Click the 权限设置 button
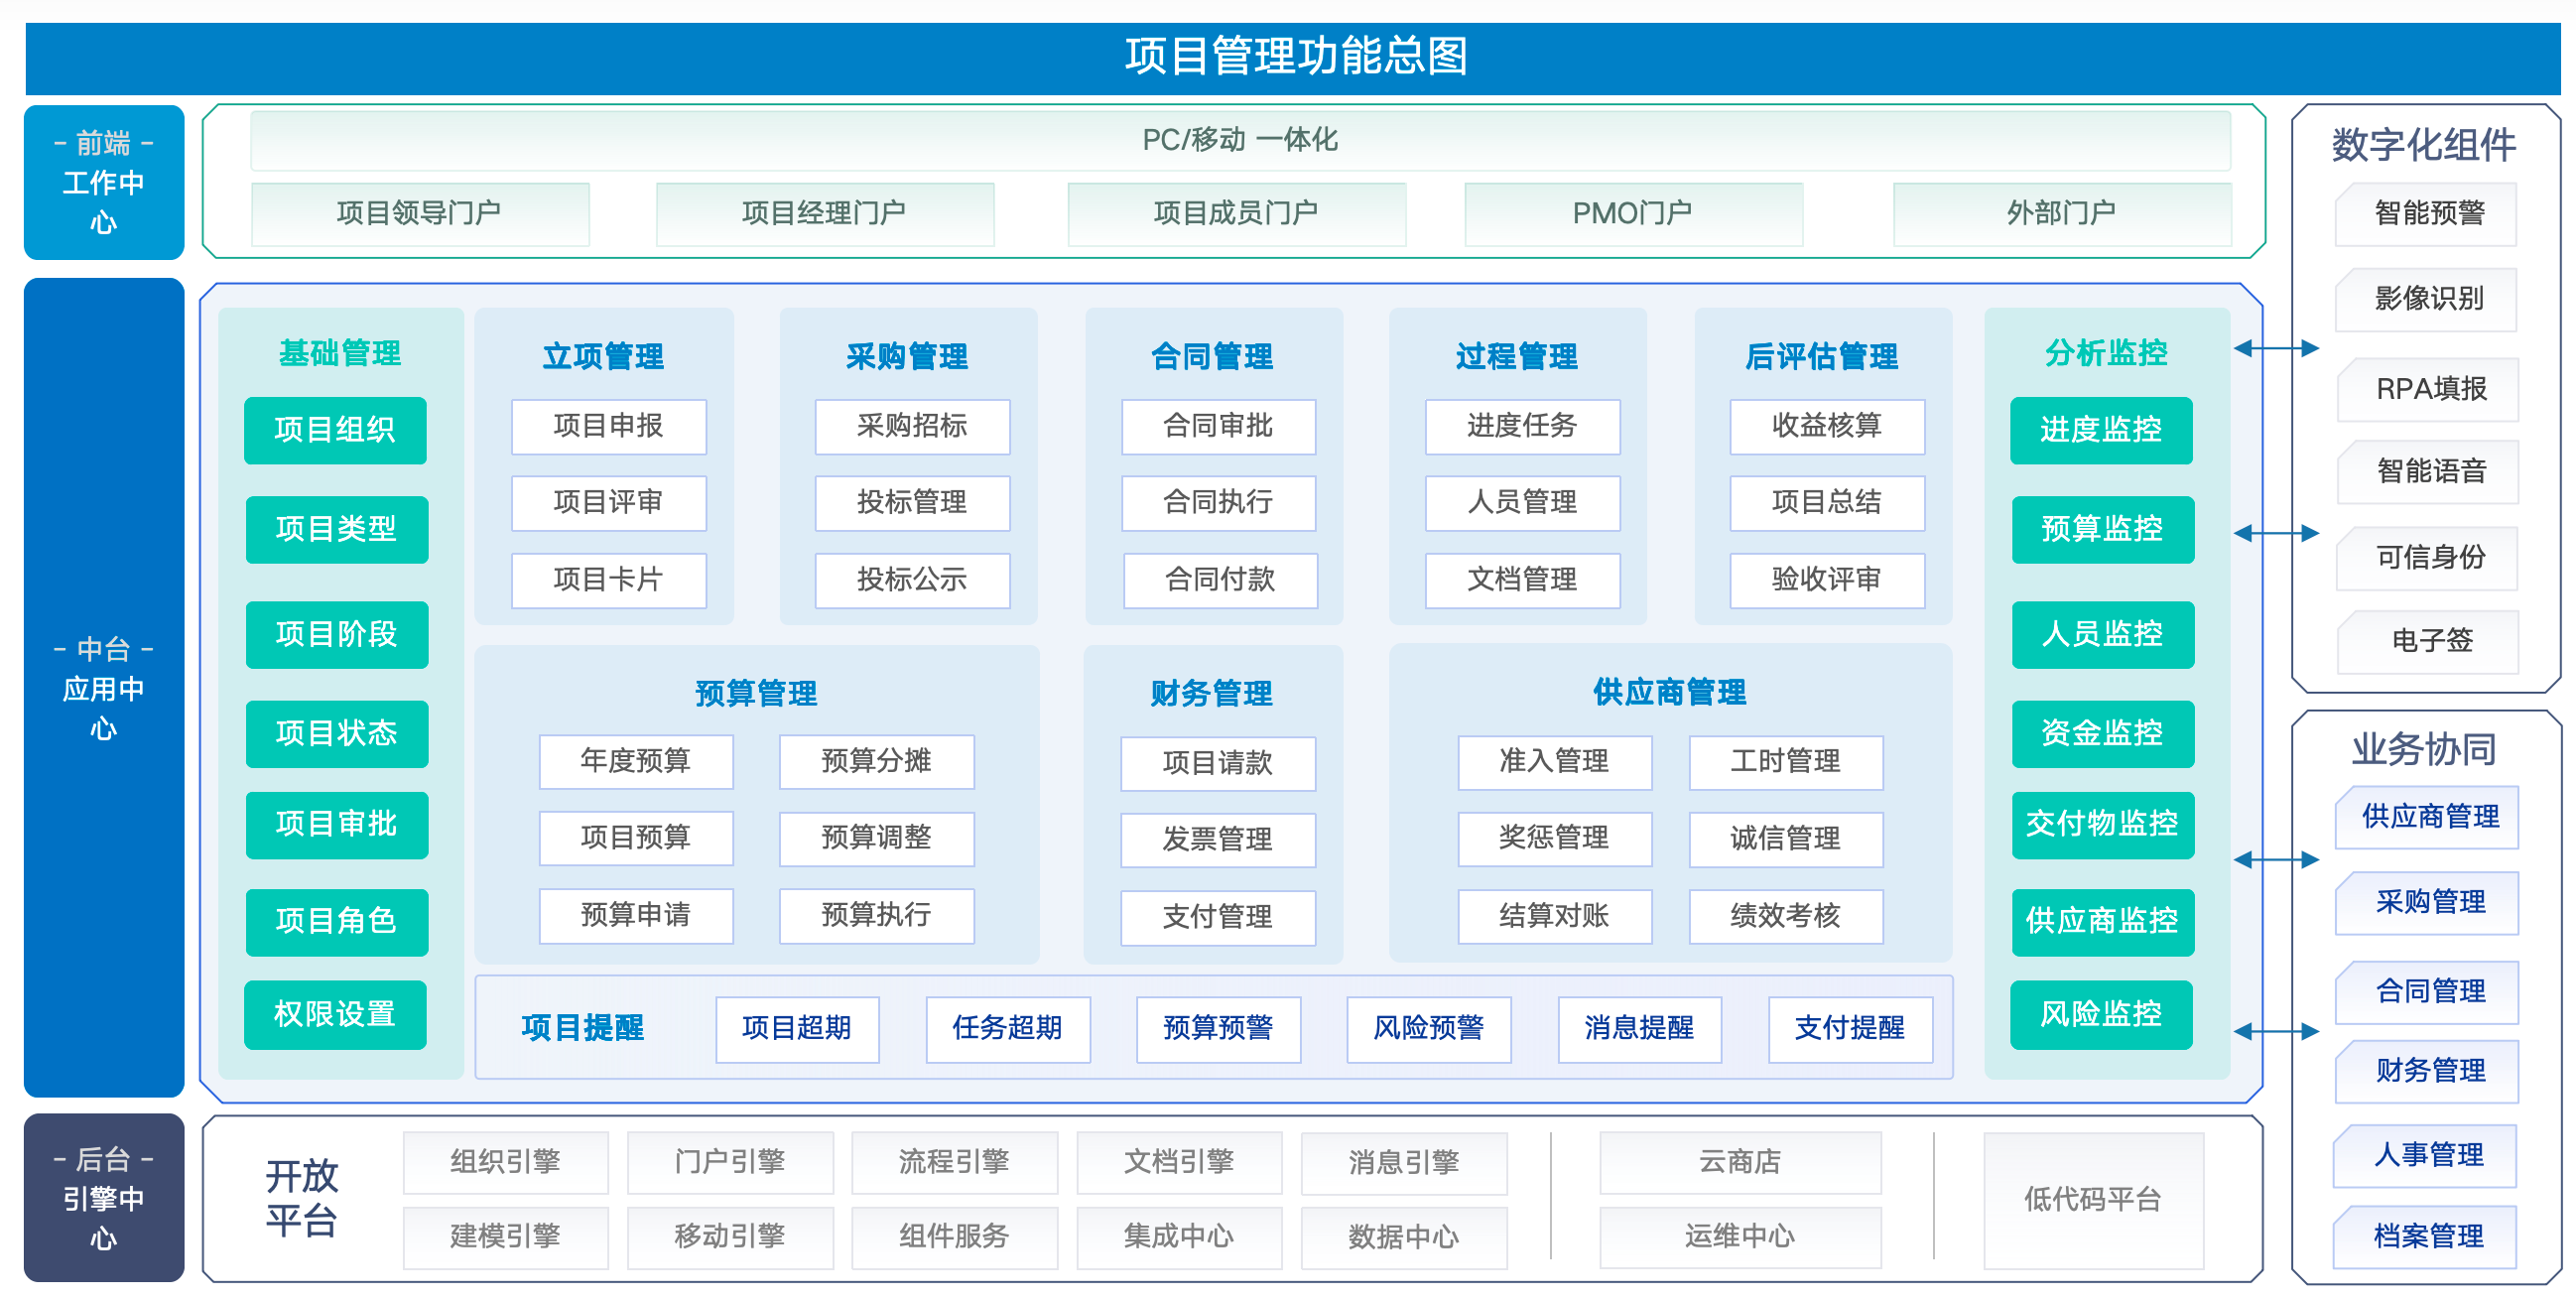Viewport: 2576px width, 1300px height. pyautogui.click(x=335, y=1014)
